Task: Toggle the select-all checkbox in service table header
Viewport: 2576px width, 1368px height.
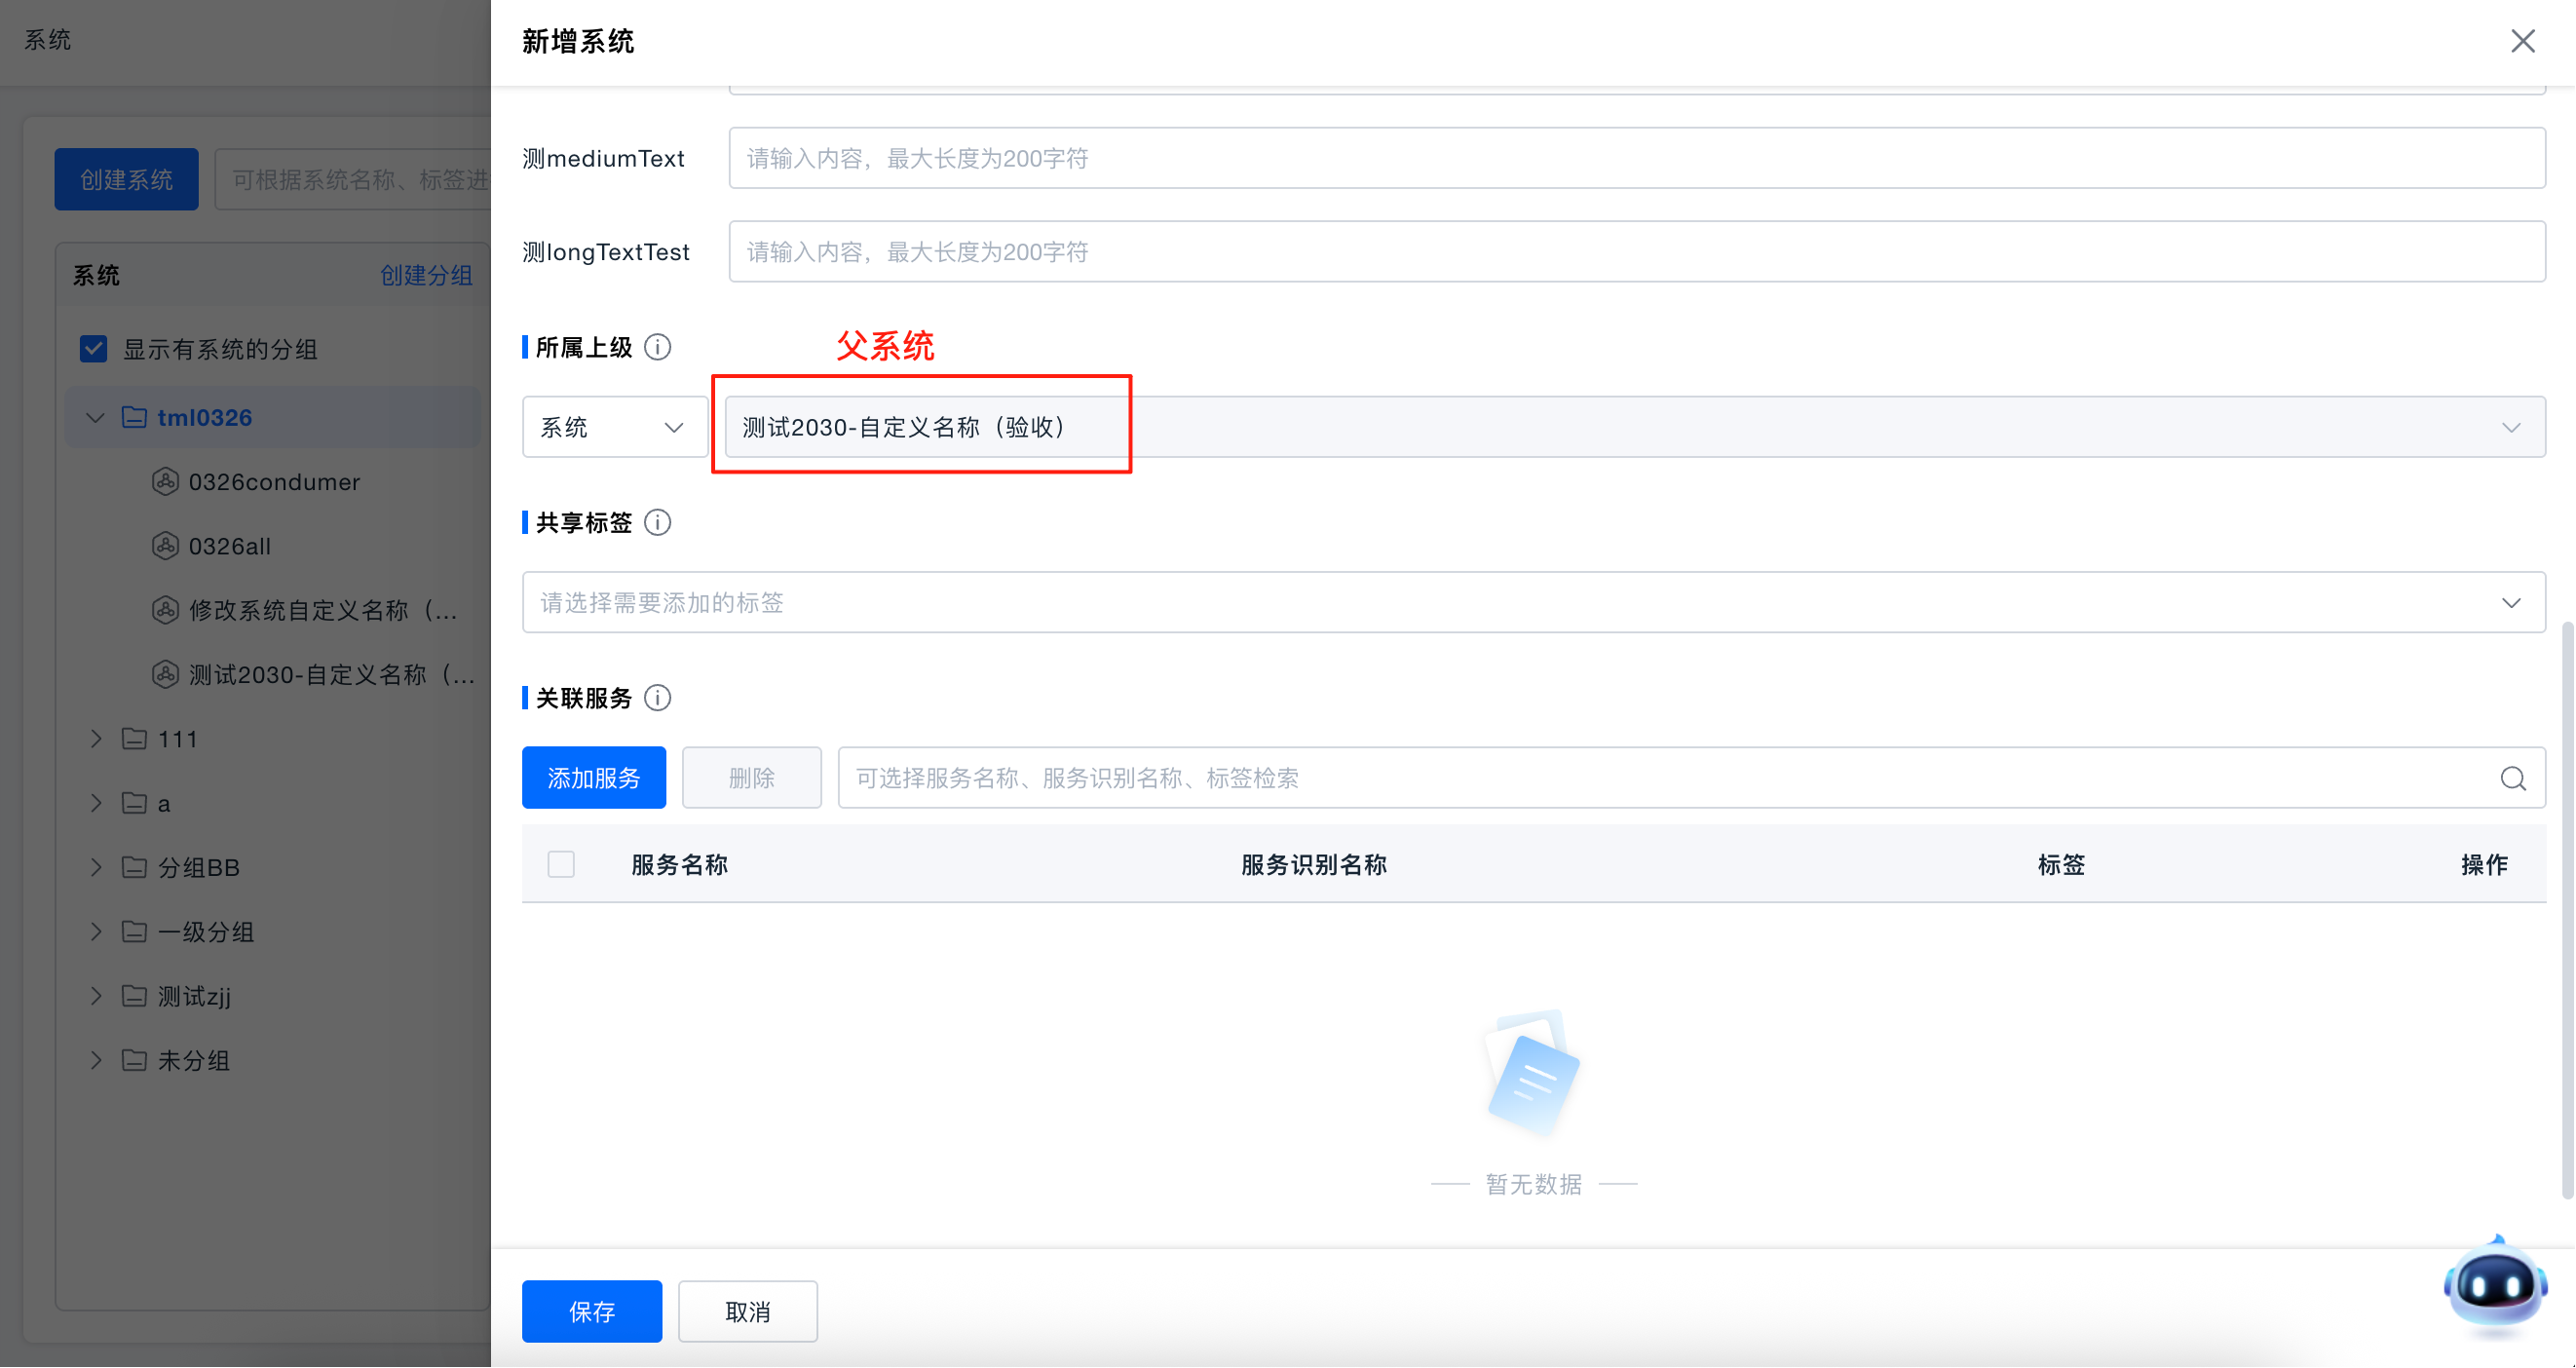Action: pyautogui.click(x=561, y=864)
